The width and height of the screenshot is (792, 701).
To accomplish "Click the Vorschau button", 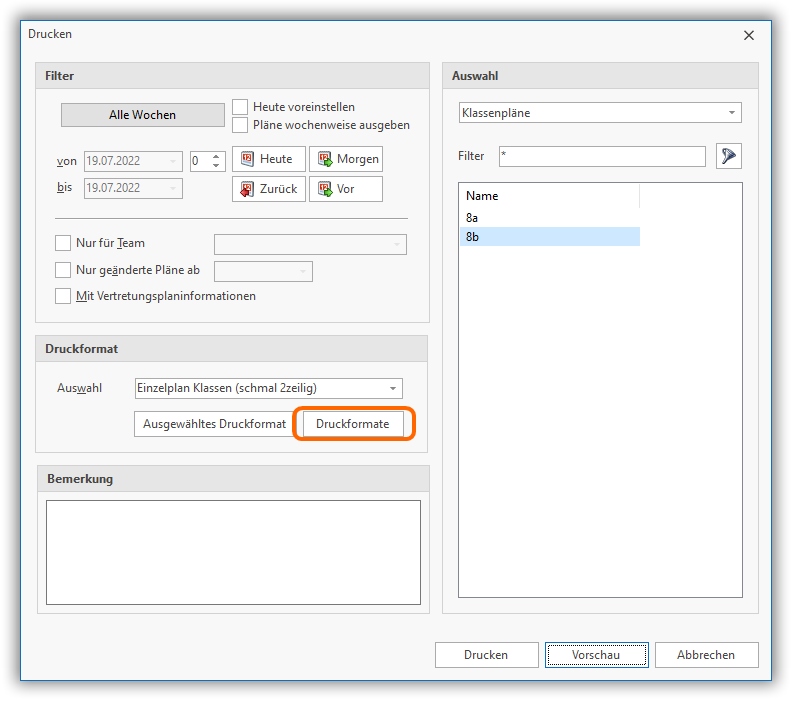I will coord(596,655).
